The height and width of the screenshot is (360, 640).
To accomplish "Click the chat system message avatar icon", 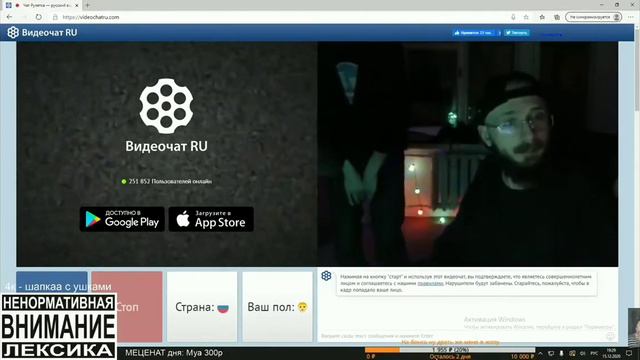I will coord(326,276).
